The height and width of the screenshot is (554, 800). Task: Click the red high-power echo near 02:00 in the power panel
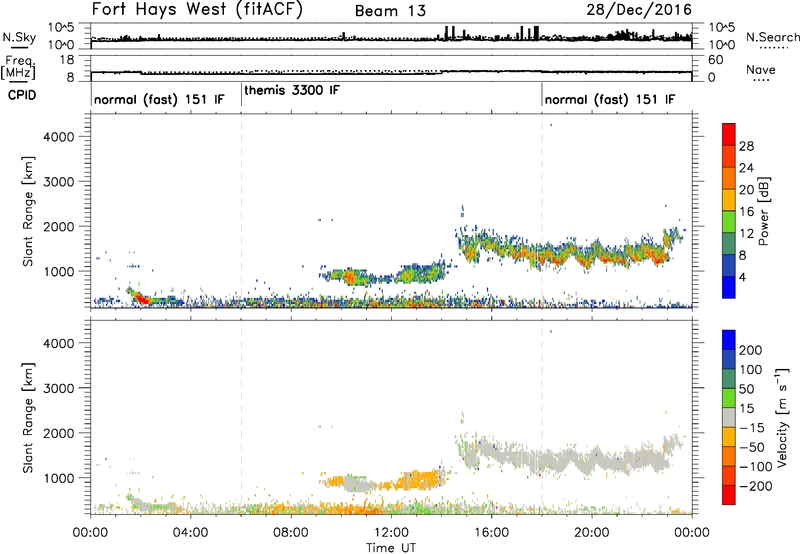142,298
